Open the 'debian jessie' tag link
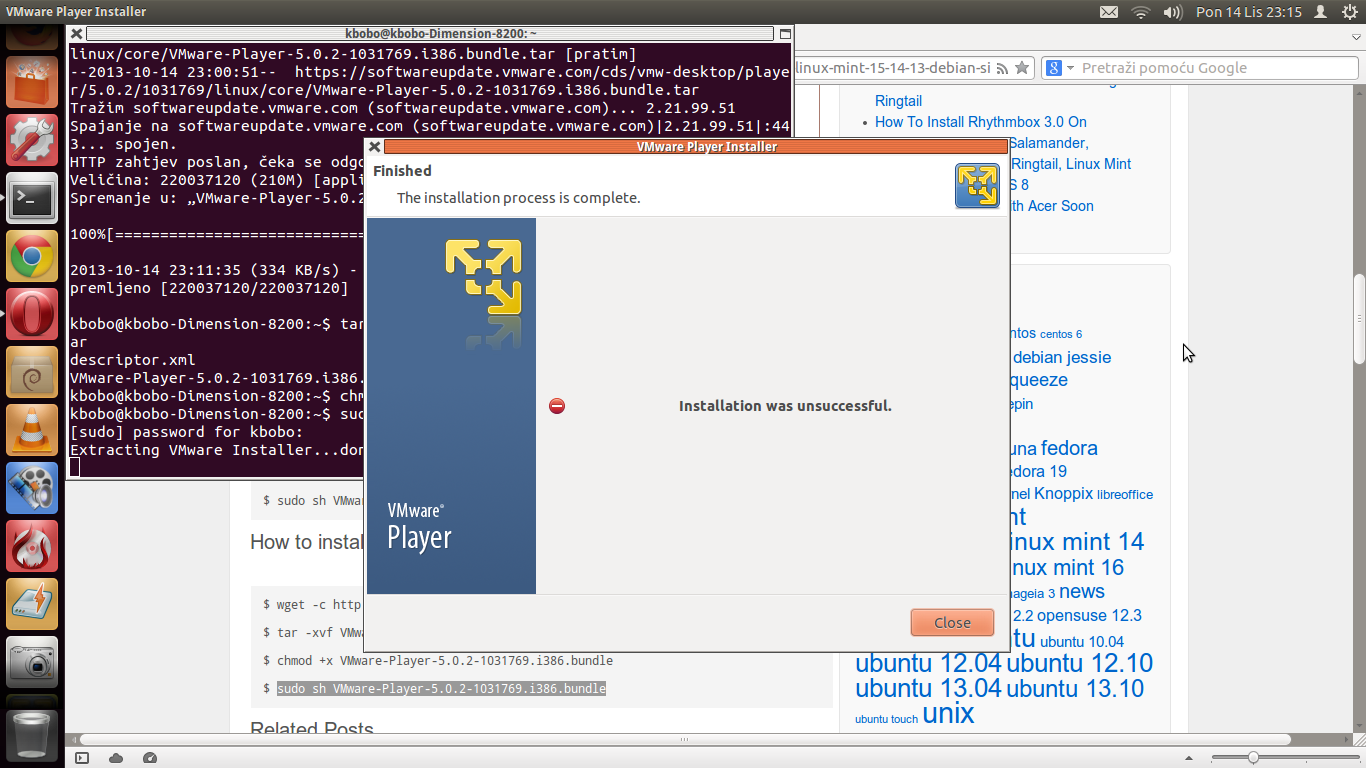1366x768 pixels. [x=1062, y=357]
